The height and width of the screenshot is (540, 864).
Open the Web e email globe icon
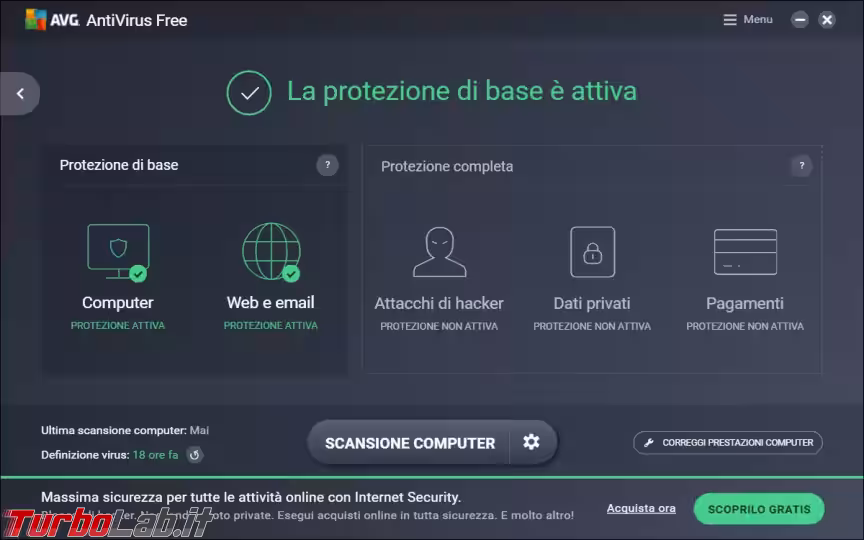coord(272,252)
